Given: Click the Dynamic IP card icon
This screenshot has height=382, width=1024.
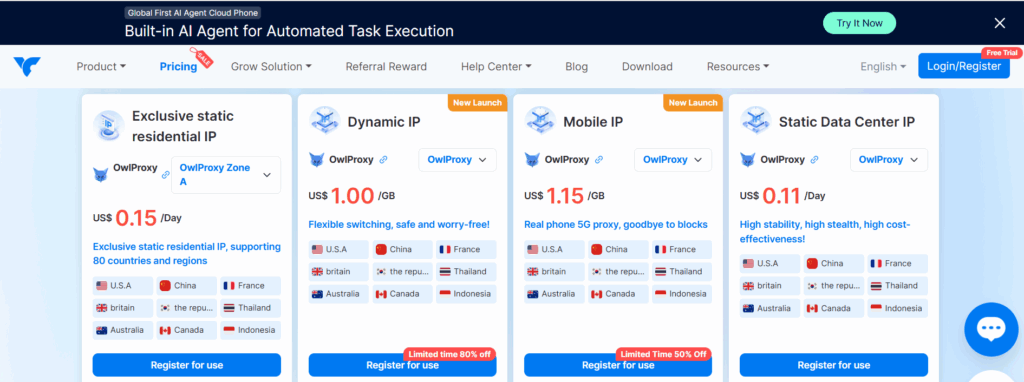Looking at the screenshot, I should (x=325, y=121).
